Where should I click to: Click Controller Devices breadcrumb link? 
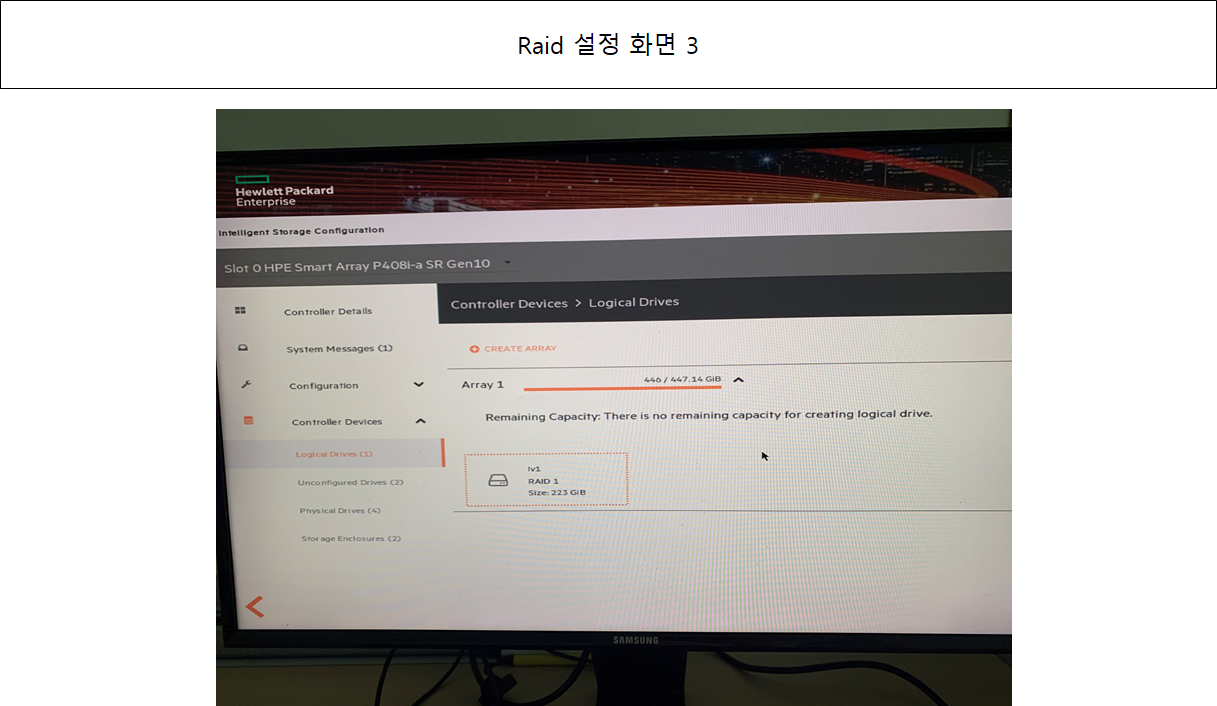point(509,303)
